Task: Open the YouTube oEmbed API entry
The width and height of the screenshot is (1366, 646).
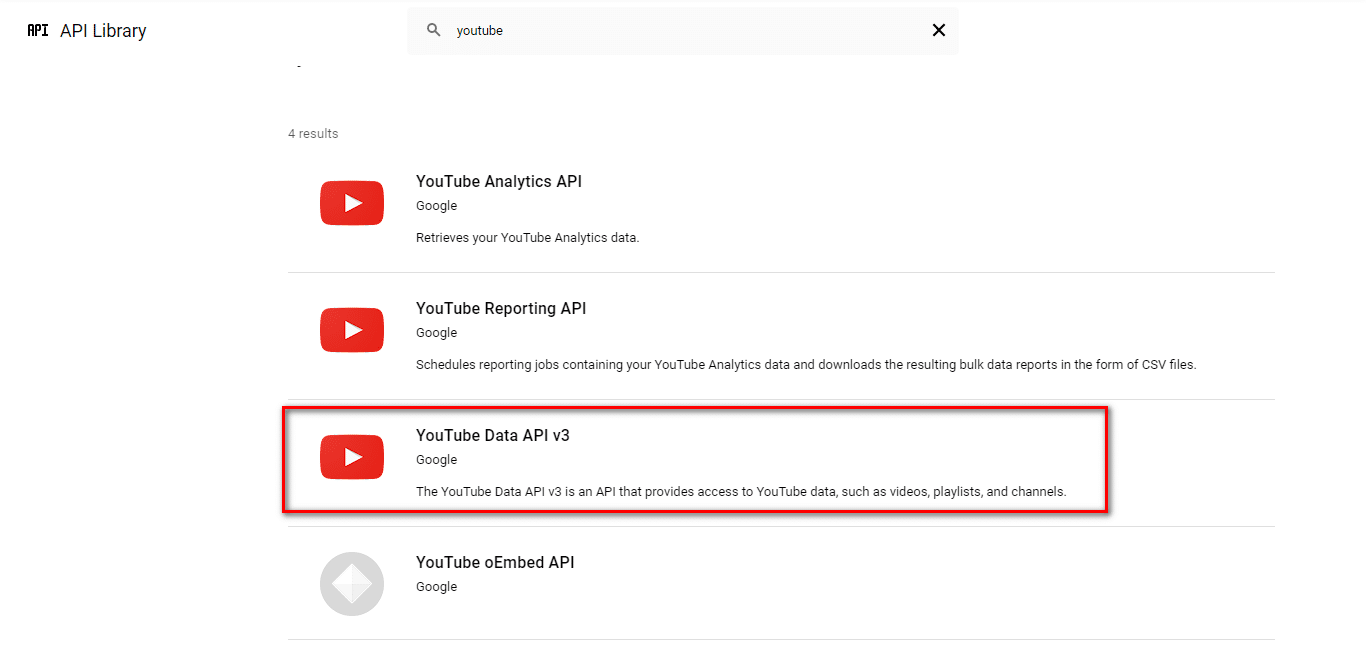Action: pyautogui.click(x=495, y=562)
